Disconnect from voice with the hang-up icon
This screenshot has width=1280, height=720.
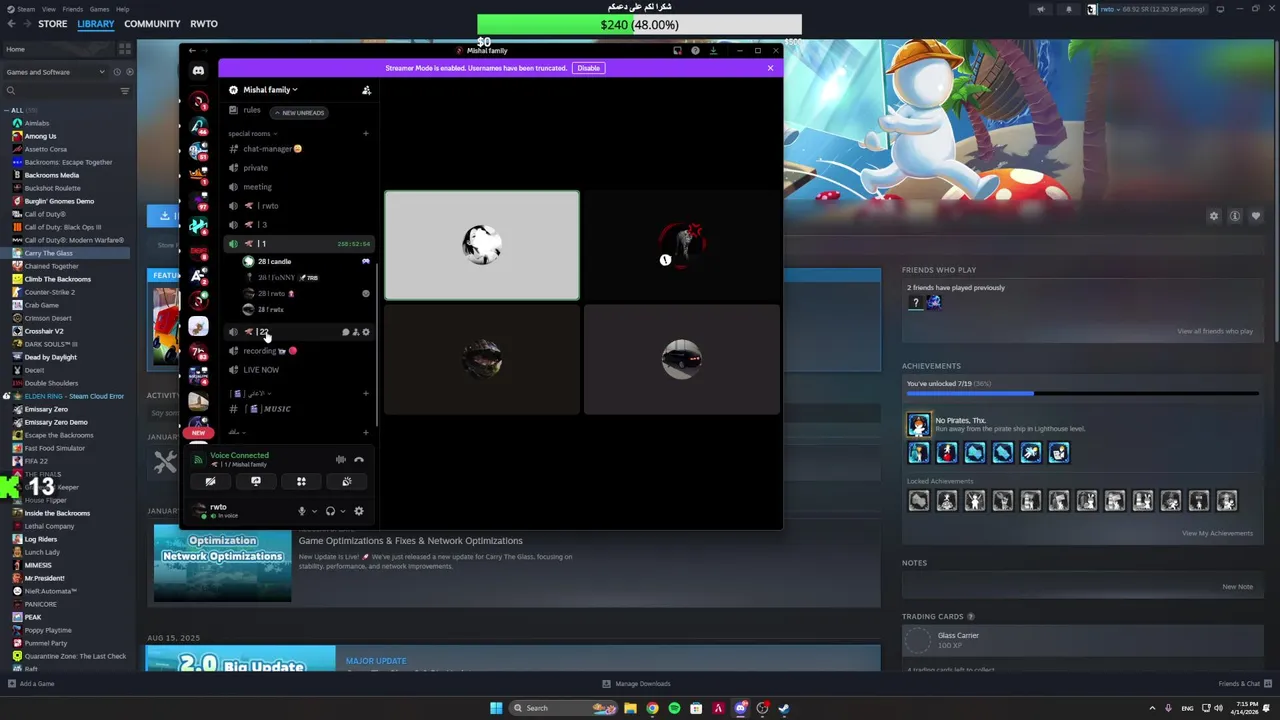(x=359, y=460)
